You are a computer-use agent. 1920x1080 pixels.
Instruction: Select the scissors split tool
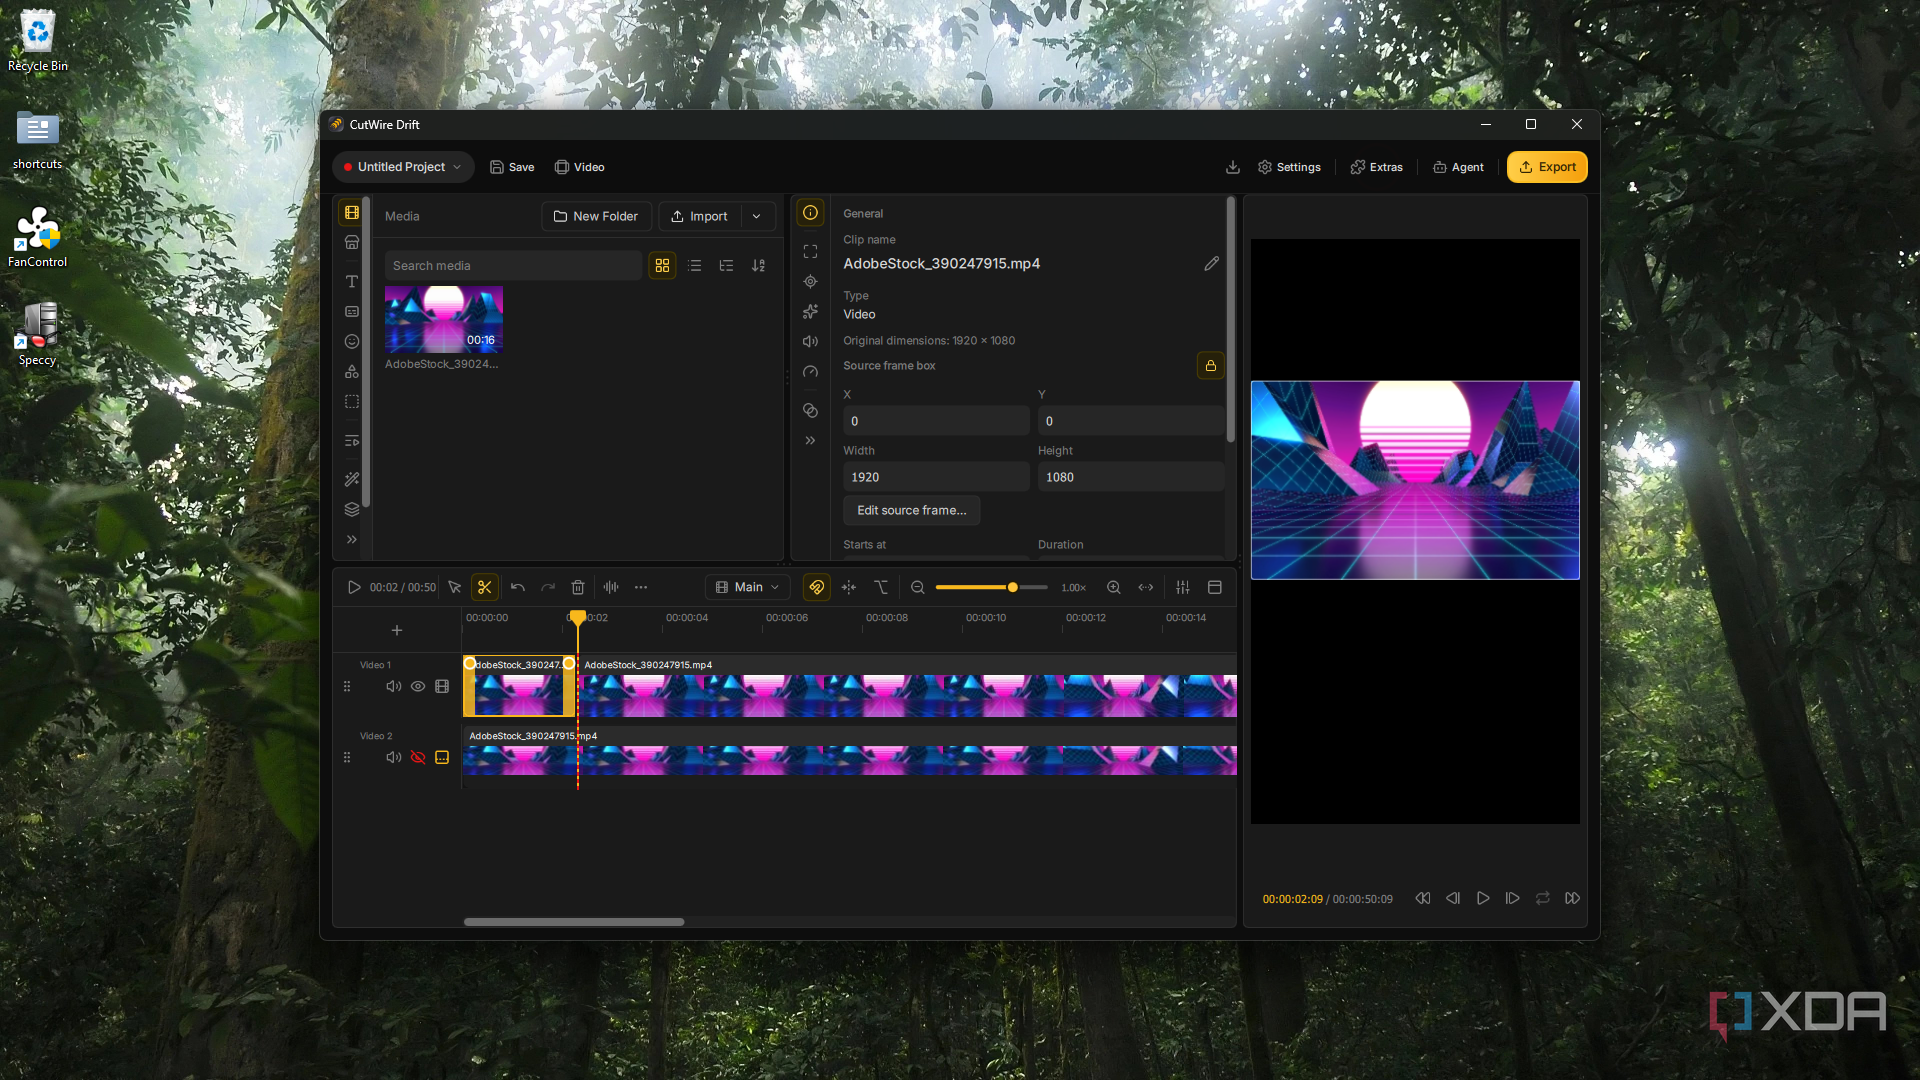click(x=485, y=587)
